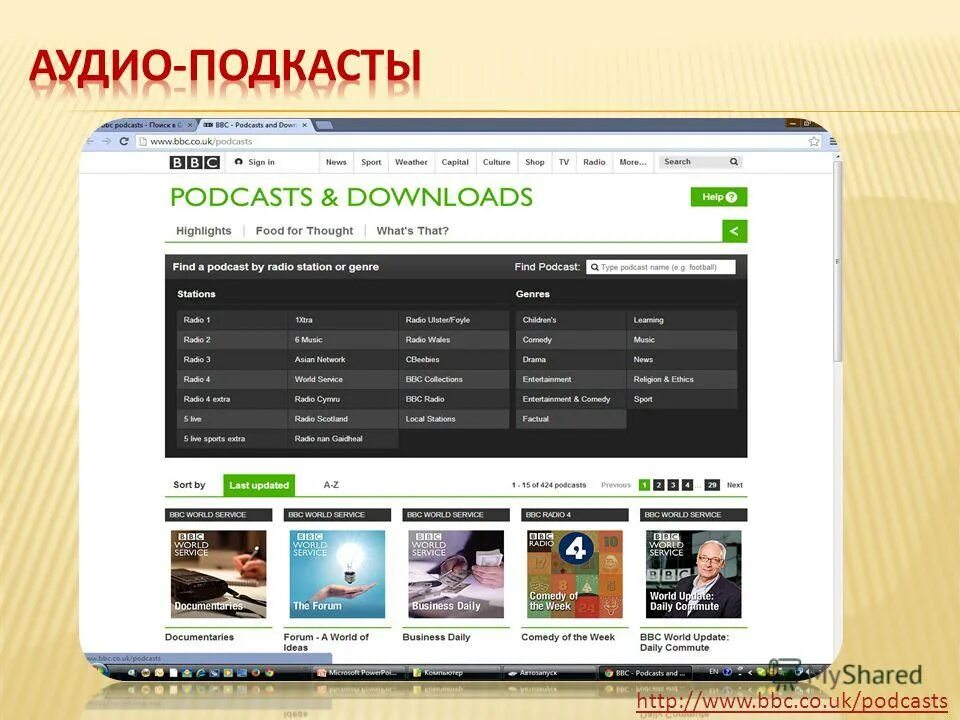Viewport: 960px width, 720px height.
Task: Reload the page with the refresh icon
Action: (124, 141)
